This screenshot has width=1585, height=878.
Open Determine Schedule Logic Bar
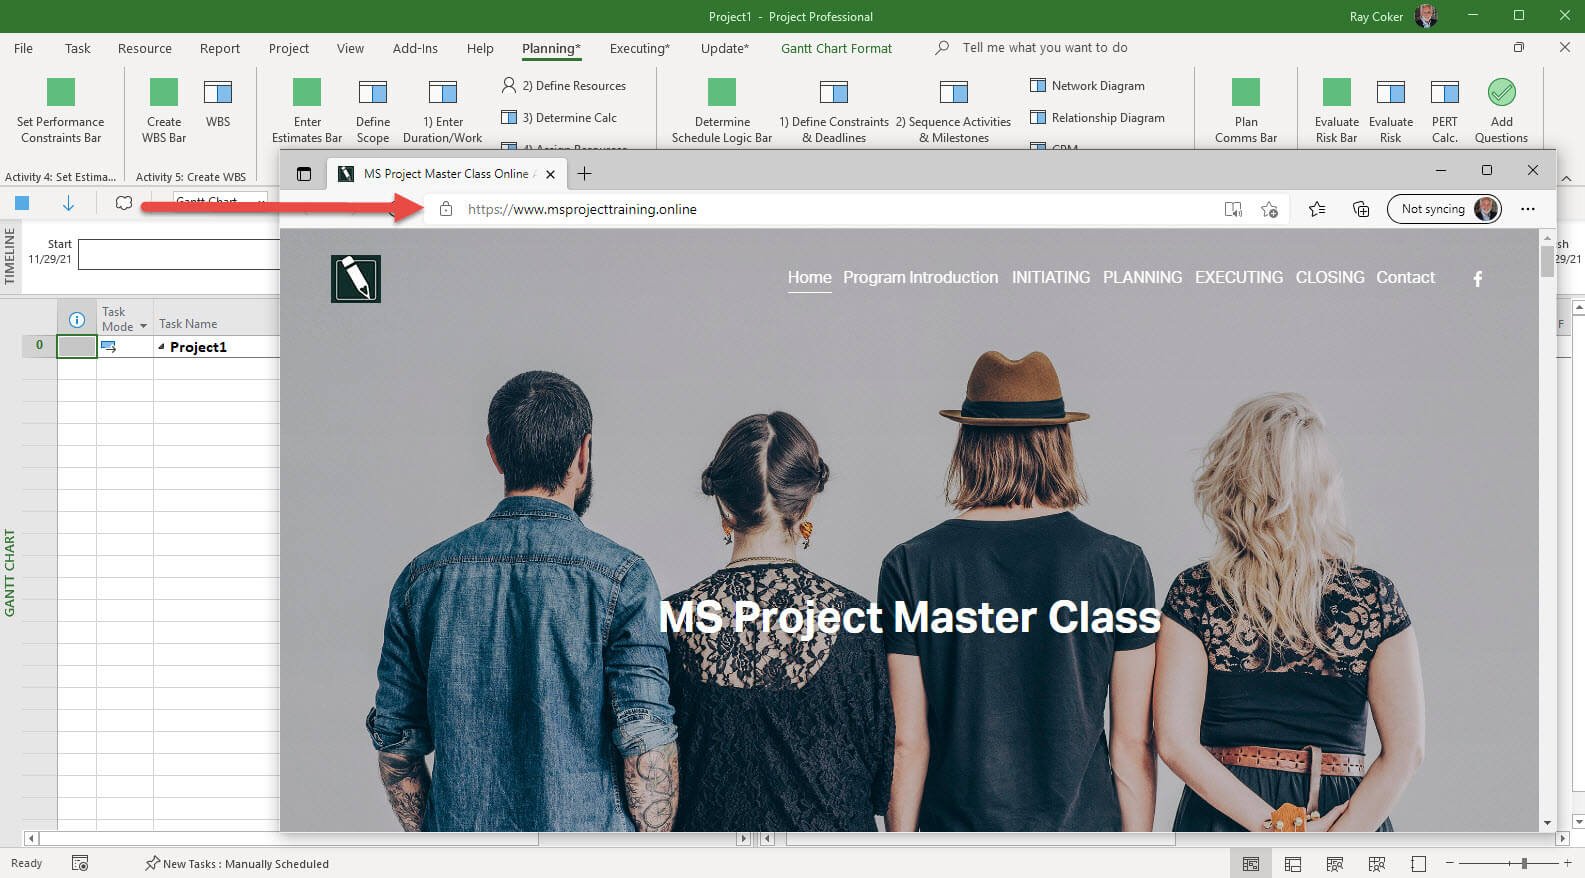pyautogui.click(x=722, y=111)
